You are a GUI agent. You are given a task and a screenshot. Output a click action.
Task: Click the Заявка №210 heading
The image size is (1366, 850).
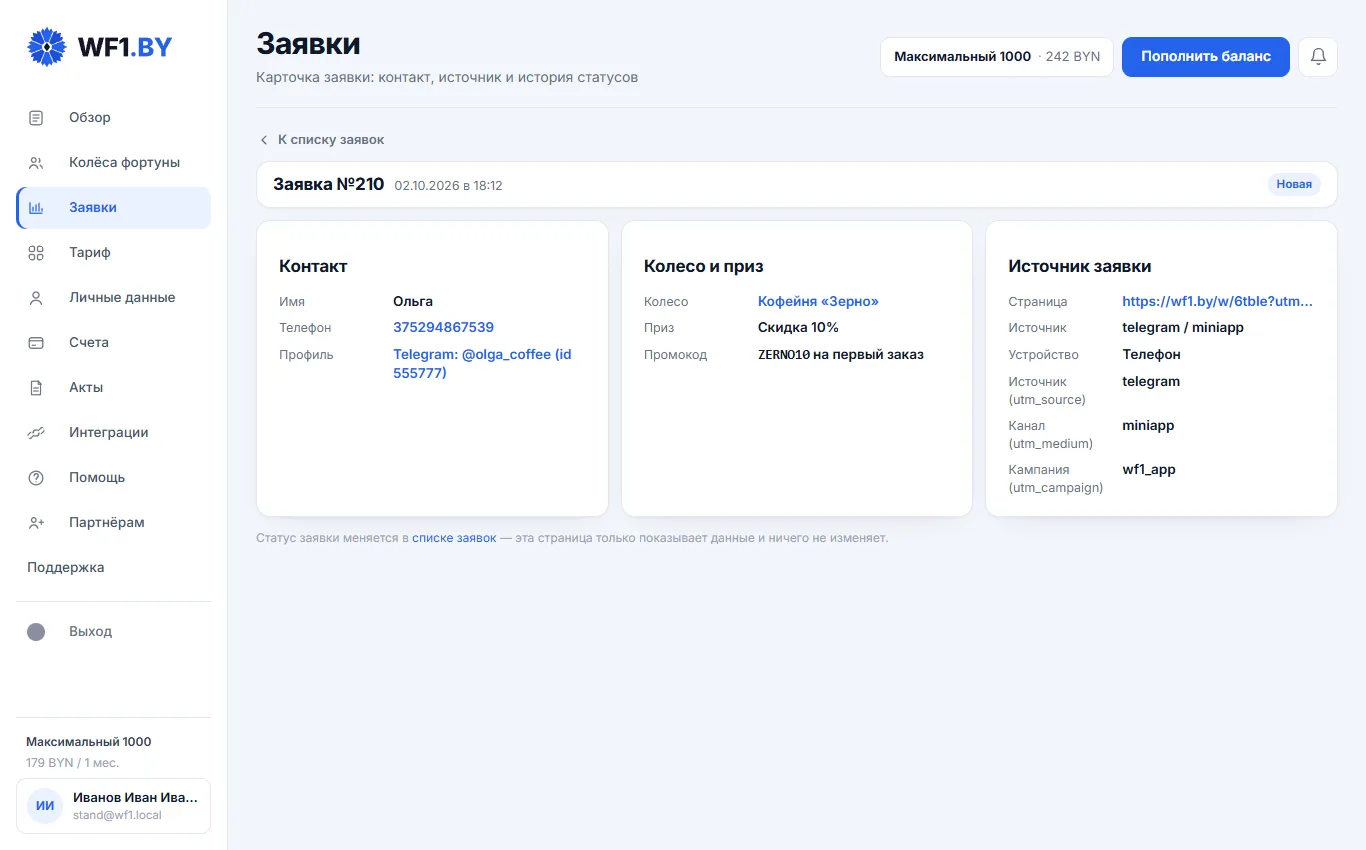coord(328,185)
